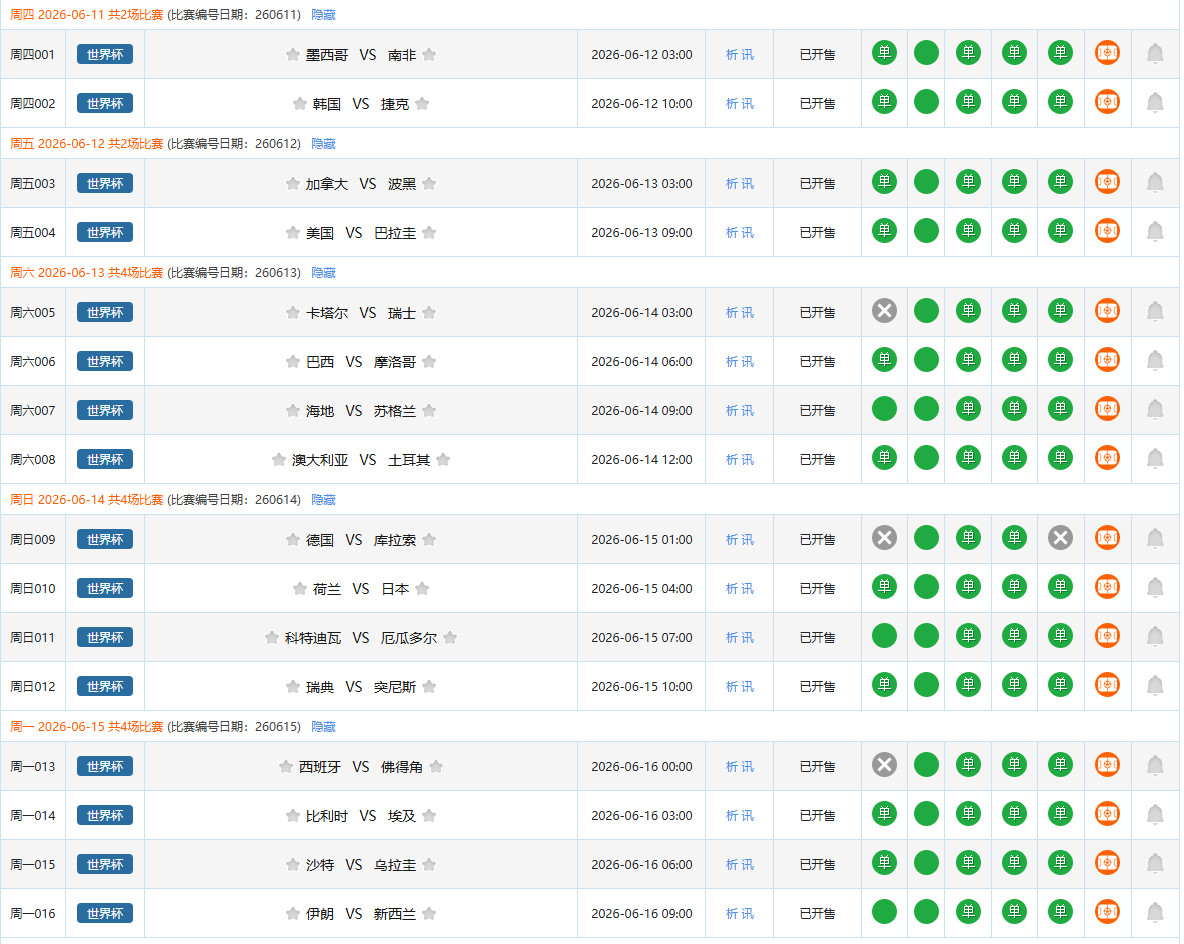The width and height of the screenshot is (1184, 944).
Task: Click the plain green circle in row 周一015
Action: point(926,862)
